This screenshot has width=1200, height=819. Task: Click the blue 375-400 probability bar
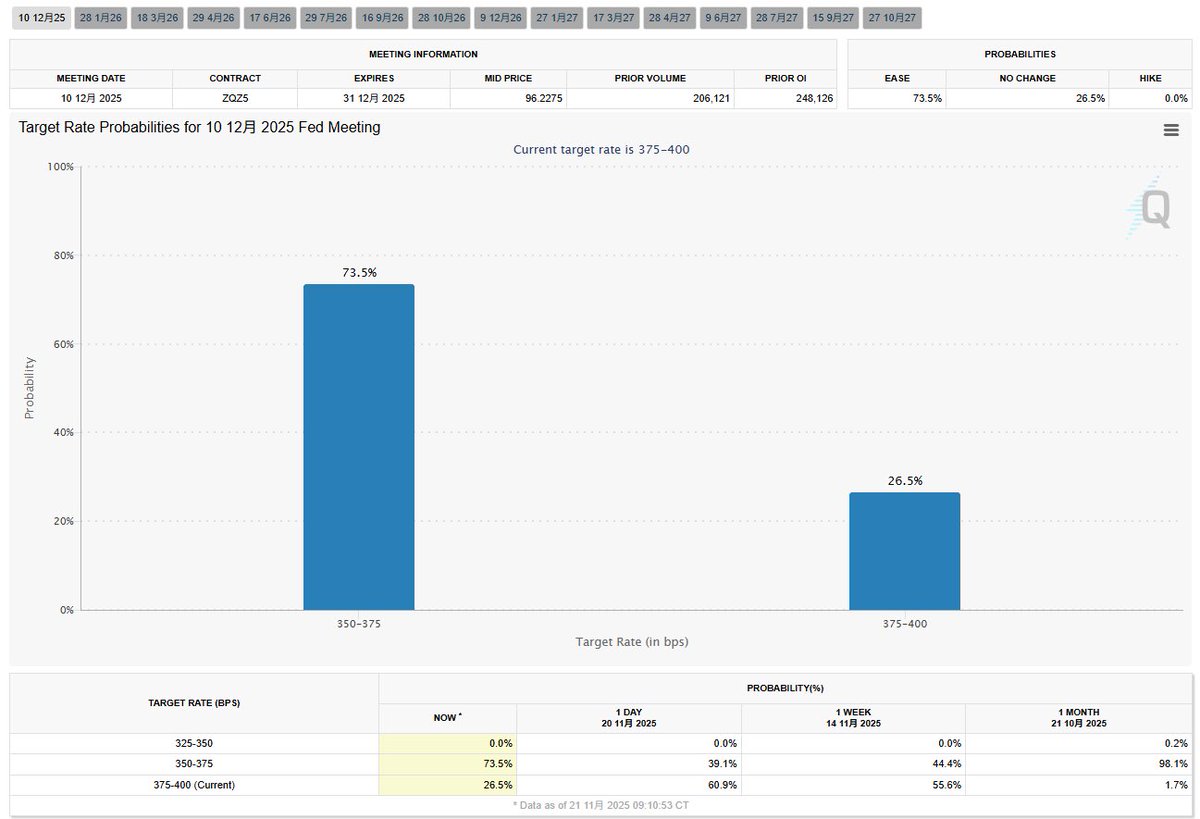(905, 551)
